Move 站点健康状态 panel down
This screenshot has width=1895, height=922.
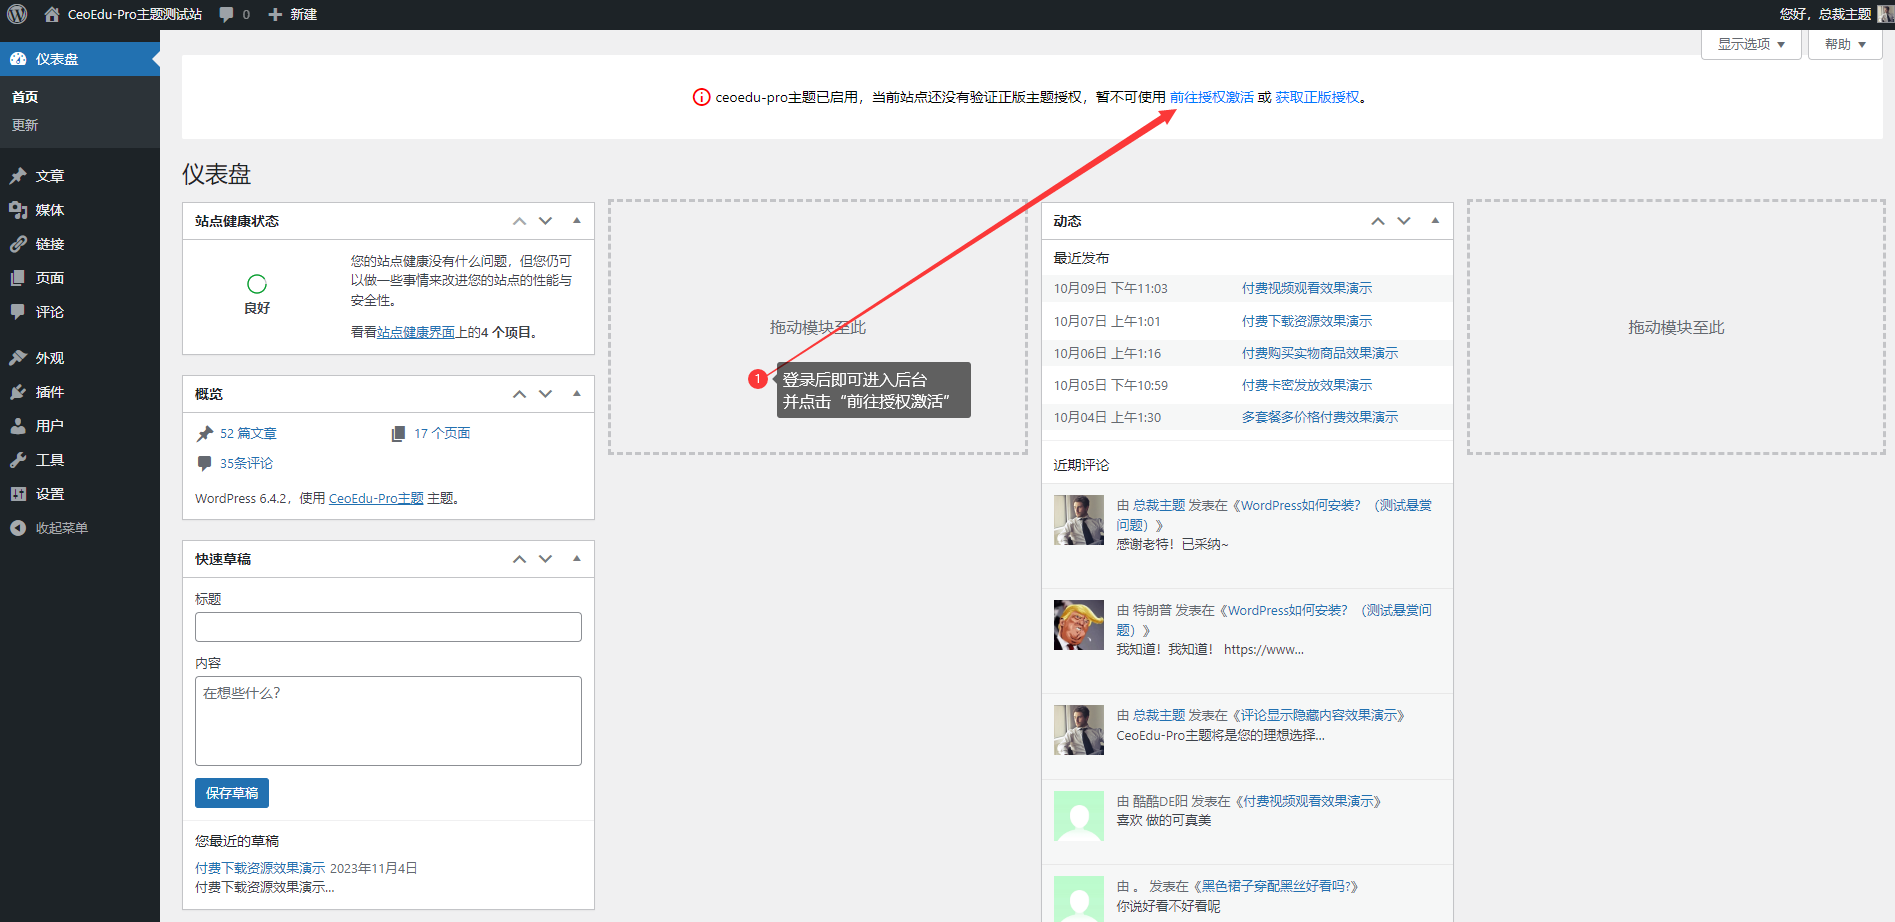click(545, 221)
